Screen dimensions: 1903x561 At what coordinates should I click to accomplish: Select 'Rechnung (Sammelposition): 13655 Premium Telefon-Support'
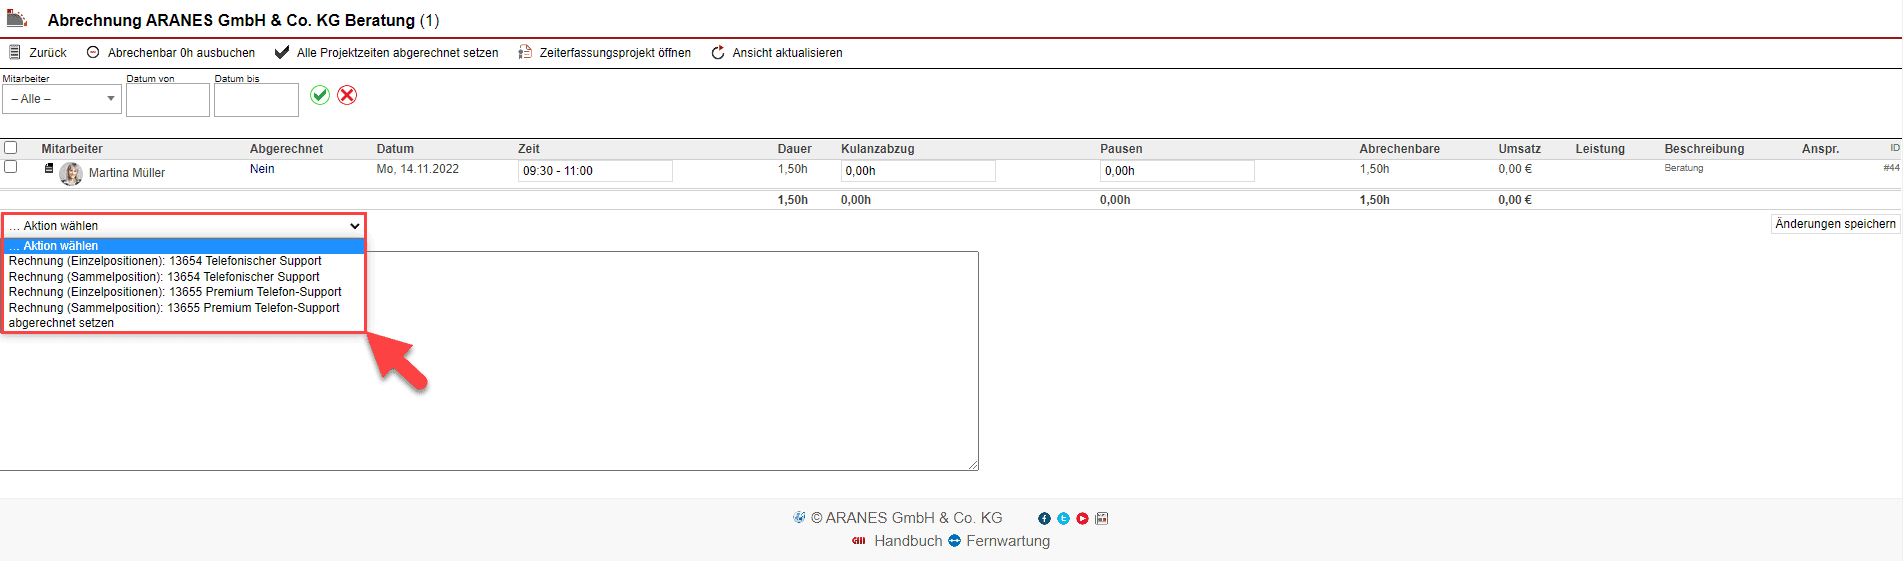coord(174,308)
